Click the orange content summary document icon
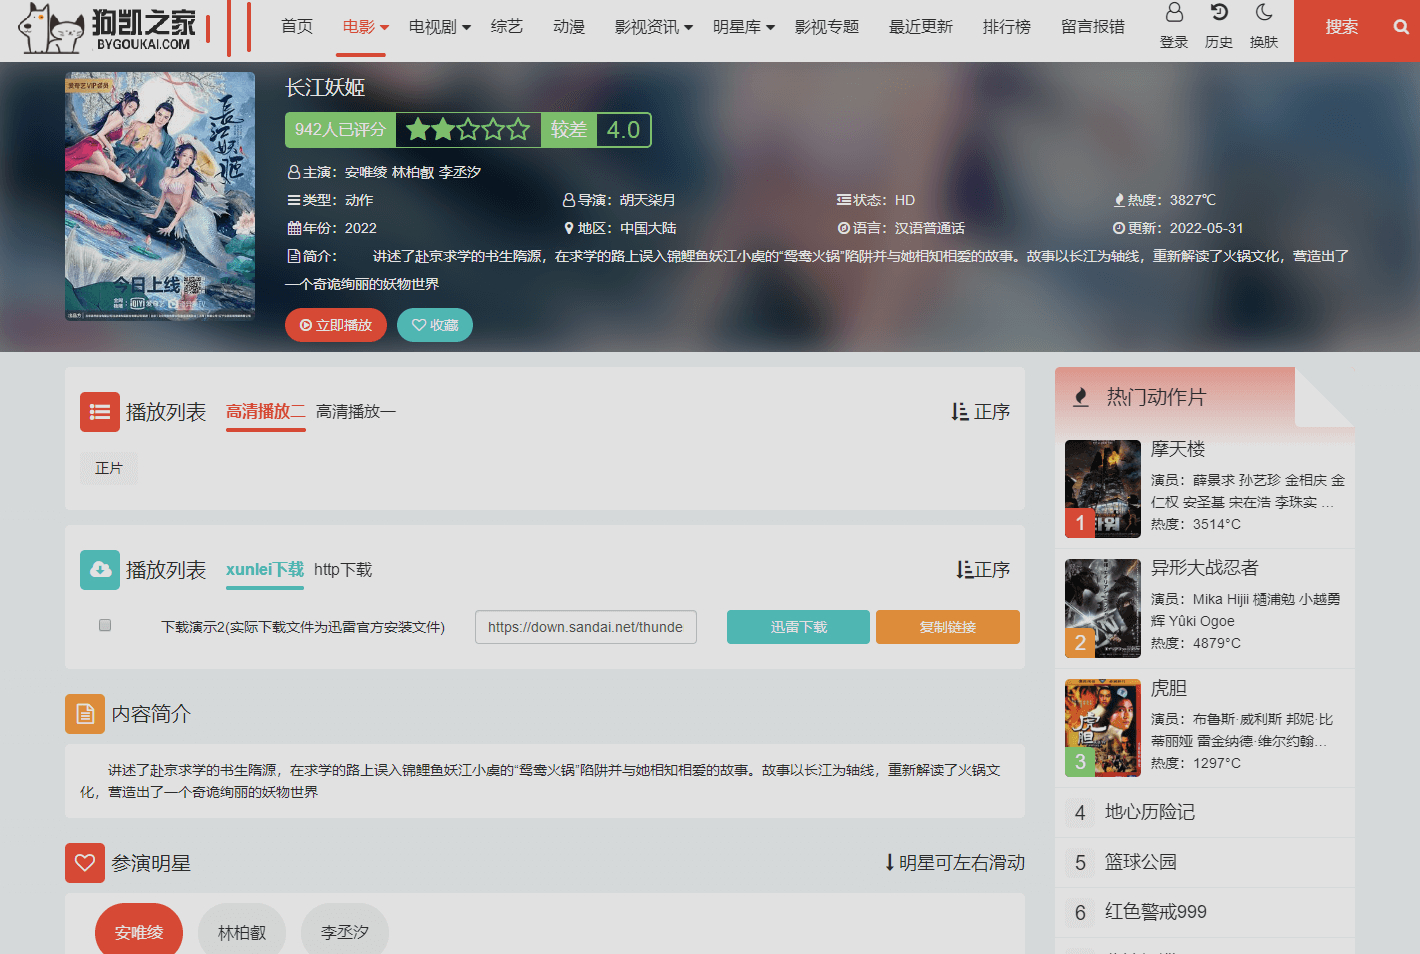1420x954 pixels. (x=85, y=714)
